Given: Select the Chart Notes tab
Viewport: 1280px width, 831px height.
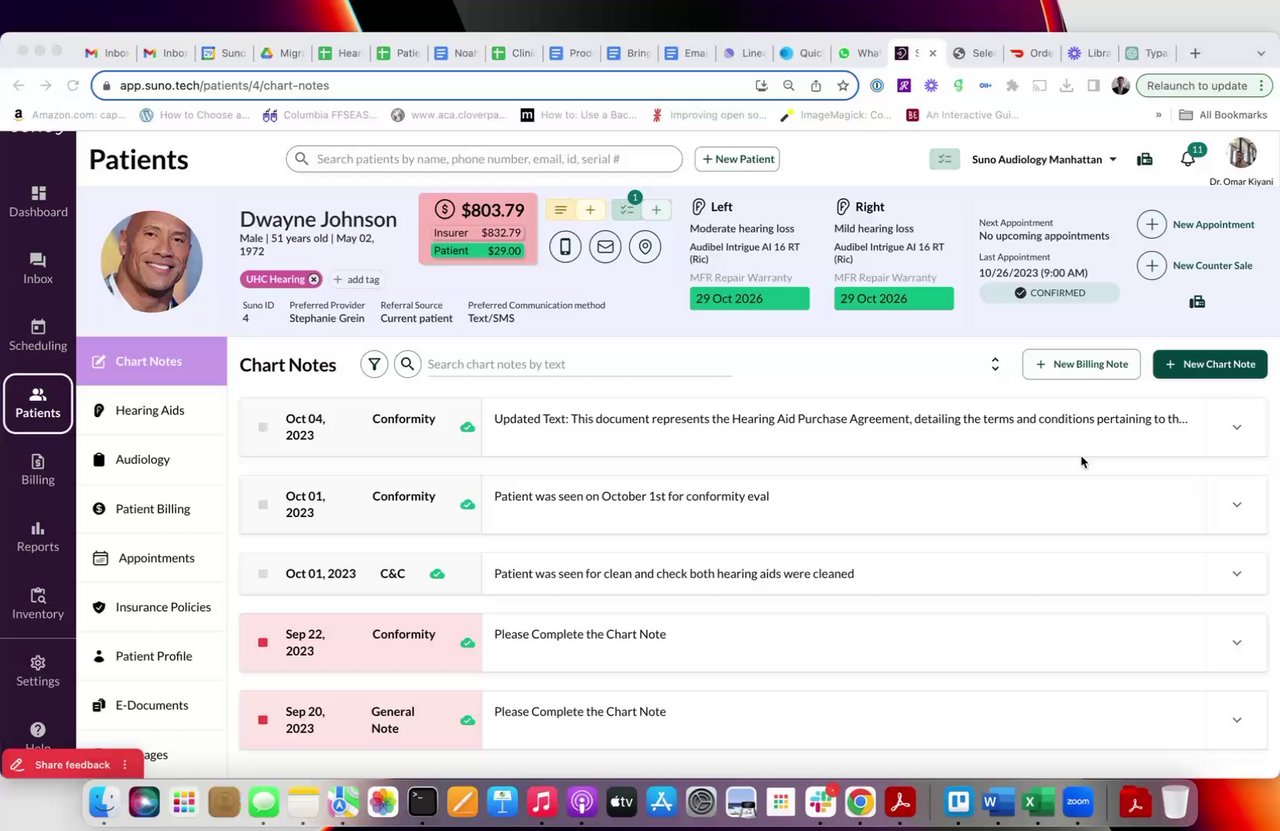Looking at the screenshot, I should [x=151, y=361].
